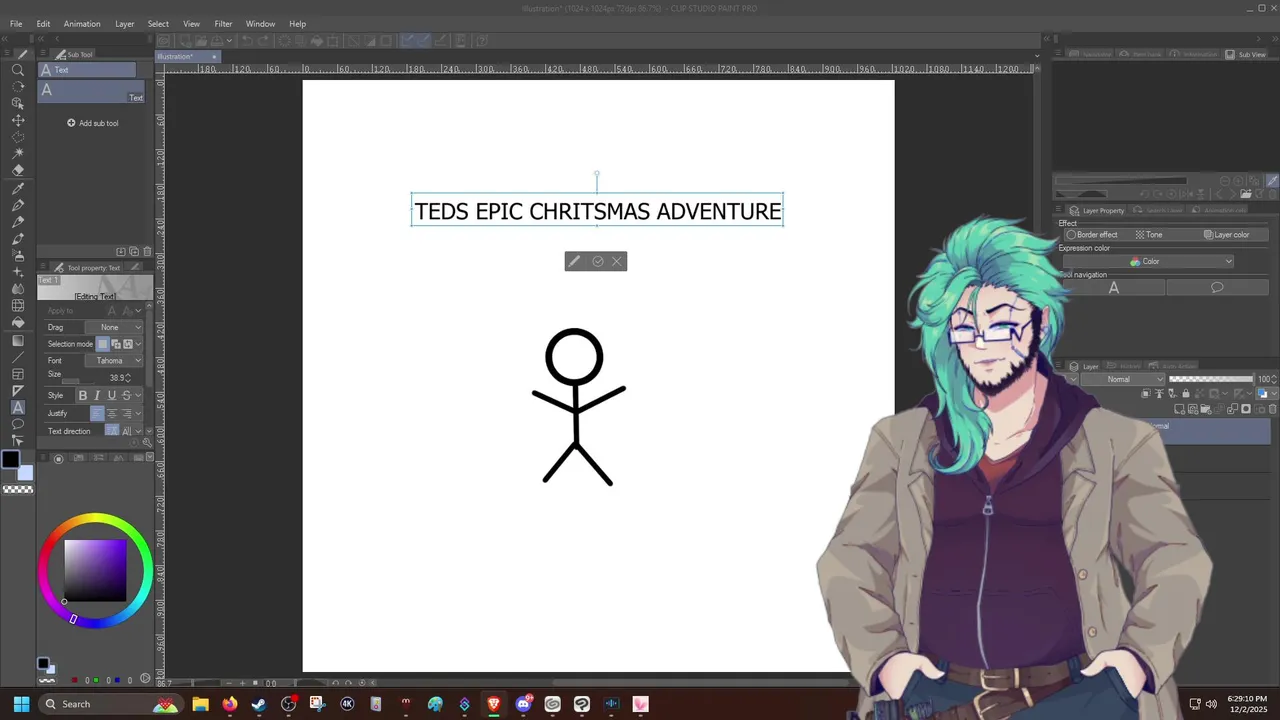This screenshot has height=720, width=1280.
Task: Open Firefox from the taskbar
Action: pos(230,704)
